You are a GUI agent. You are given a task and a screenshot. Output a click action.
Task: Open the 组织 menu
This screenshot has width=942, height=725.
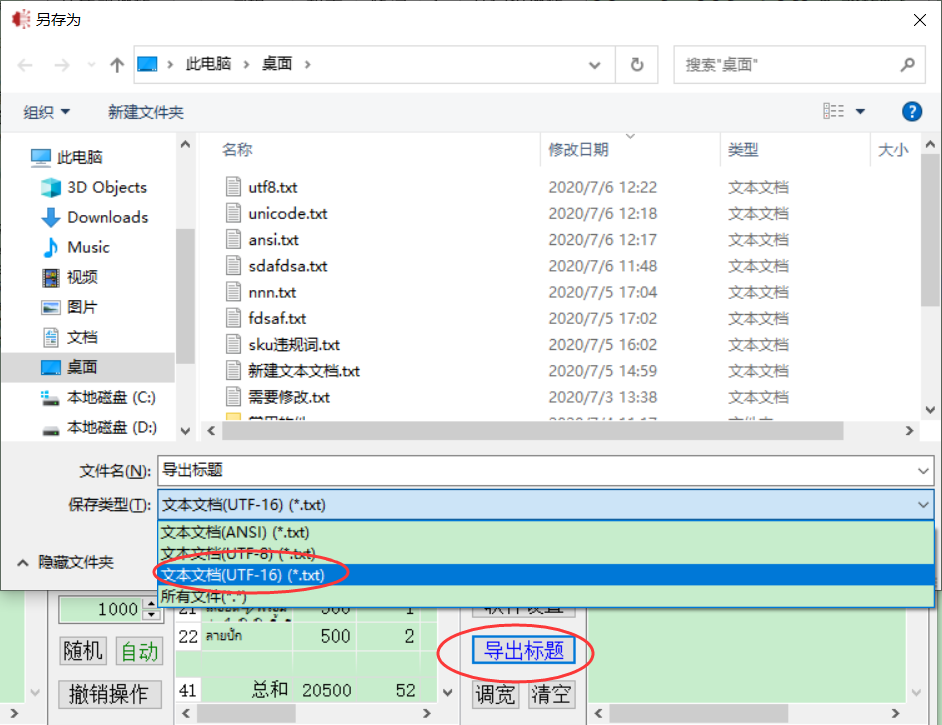(47, 112)
